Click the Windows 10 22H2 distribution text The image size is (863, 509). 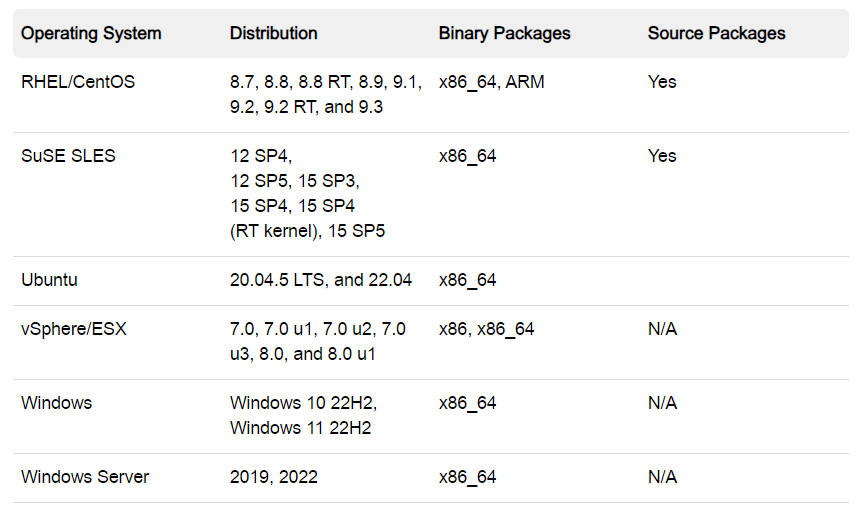click(x=303, y=403)
